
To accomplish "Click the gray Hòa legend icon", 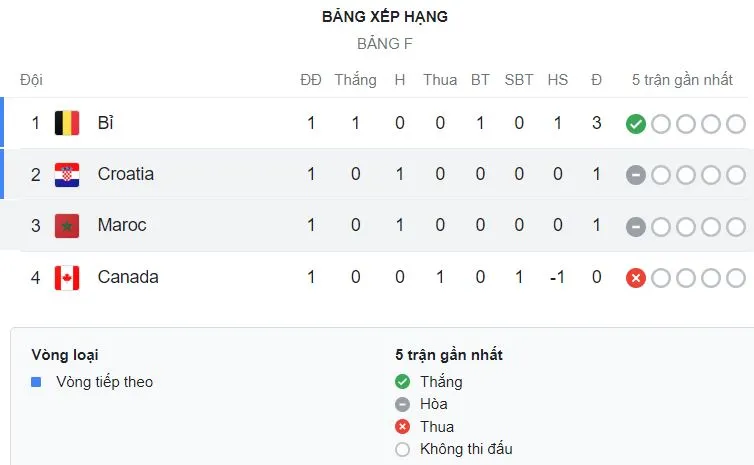I will pyautogui.click(x=403, y=404).
